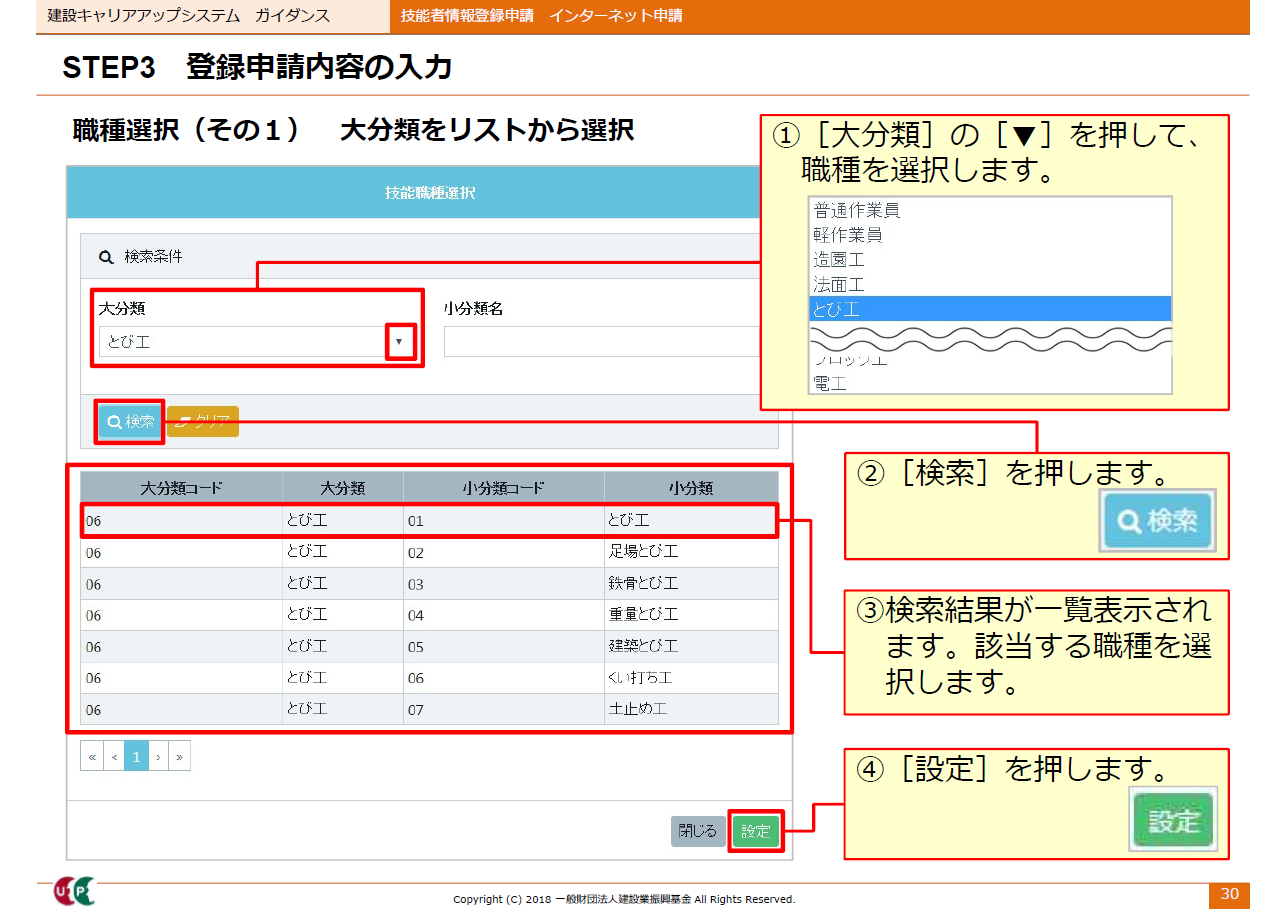This screenshot has height=915, width=1280.
Task: Go to last page with » button
Action: (x=180, y=757)
